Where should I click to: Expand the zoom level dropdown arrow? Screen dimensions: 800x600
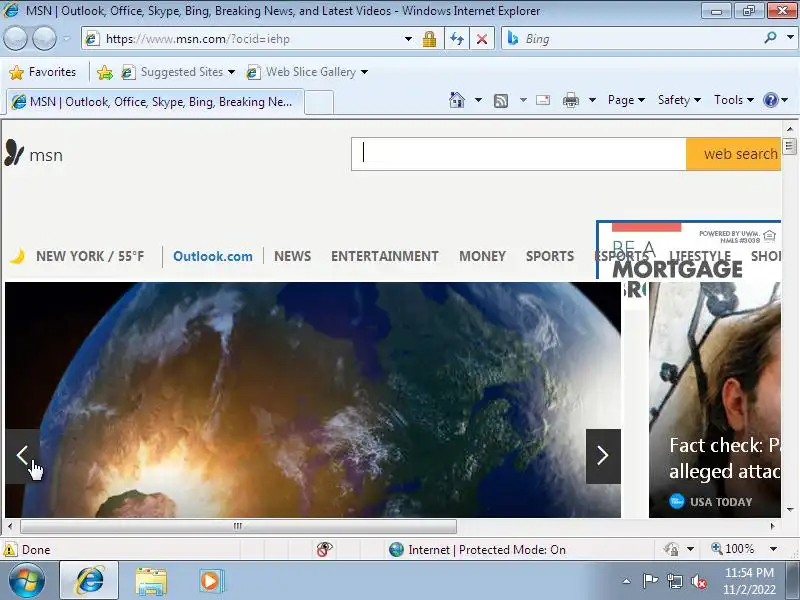(x=773, y=549)
